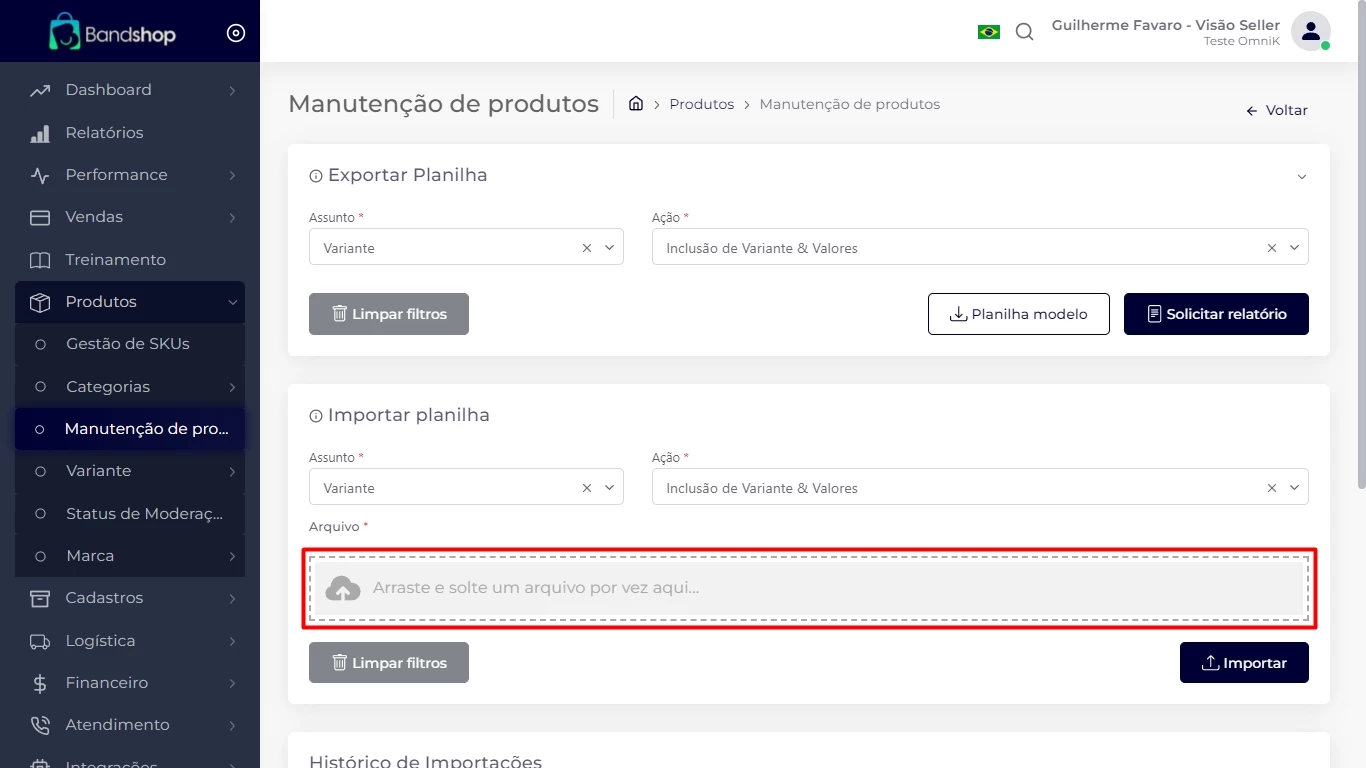Click the Importar planilha info icon
The image size is (1366, 768).
pos(316,416)
